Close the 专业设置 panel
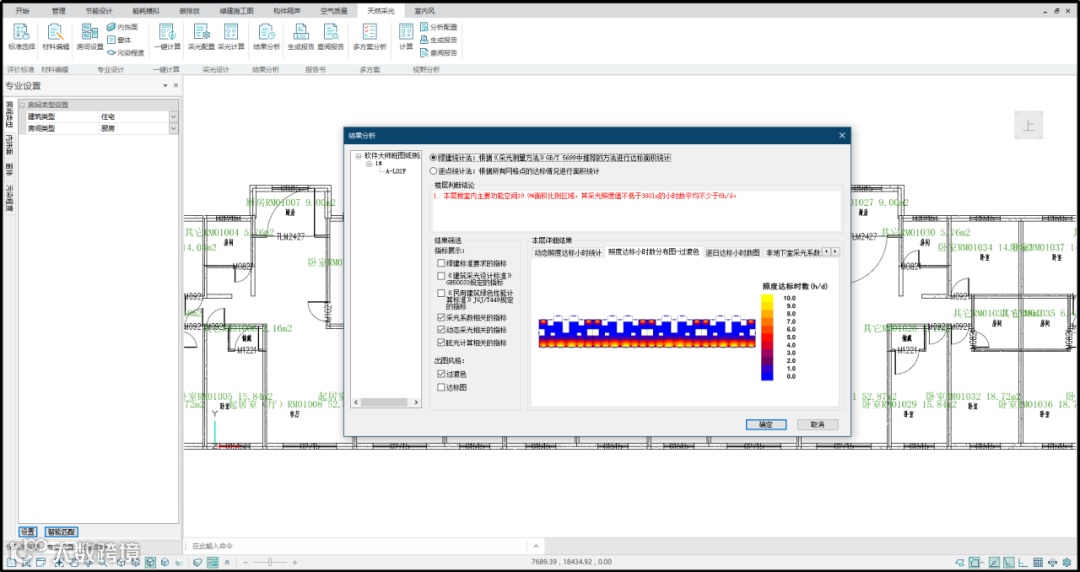The image size is (1080, 572). [x=176, y=85]
